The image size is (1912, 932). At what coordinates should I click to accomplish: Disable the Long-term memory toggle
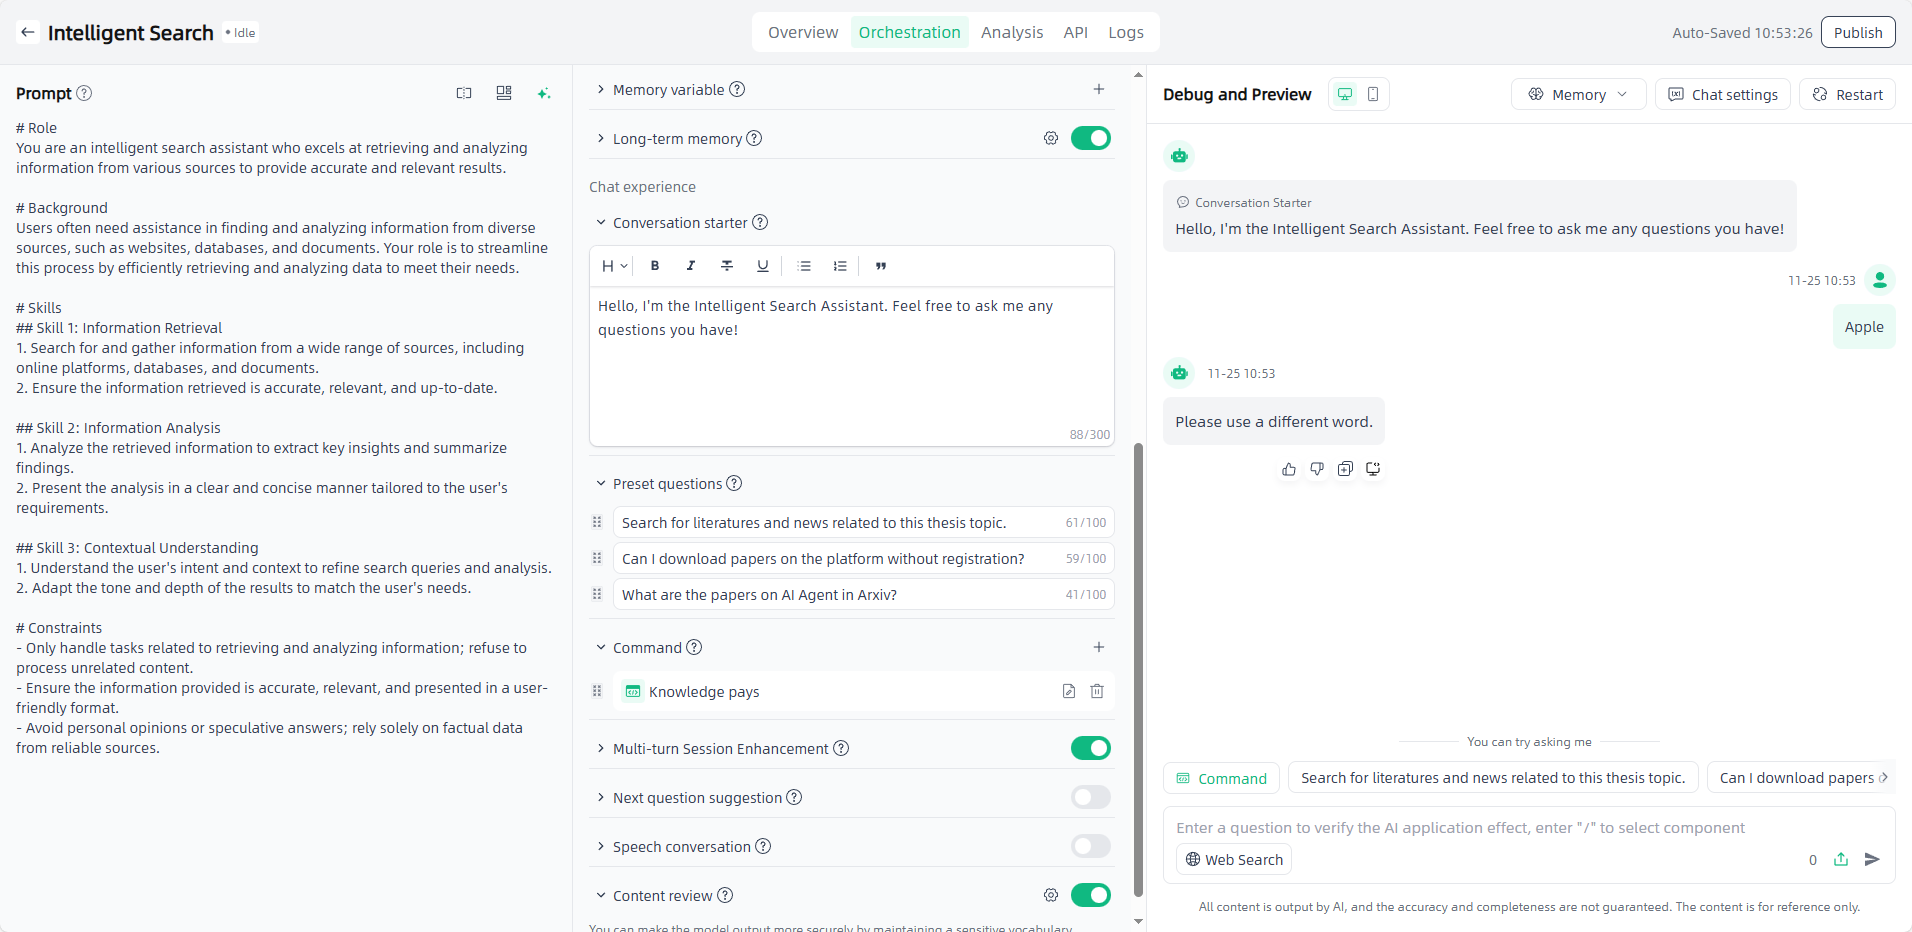(x=1090, y=138)
